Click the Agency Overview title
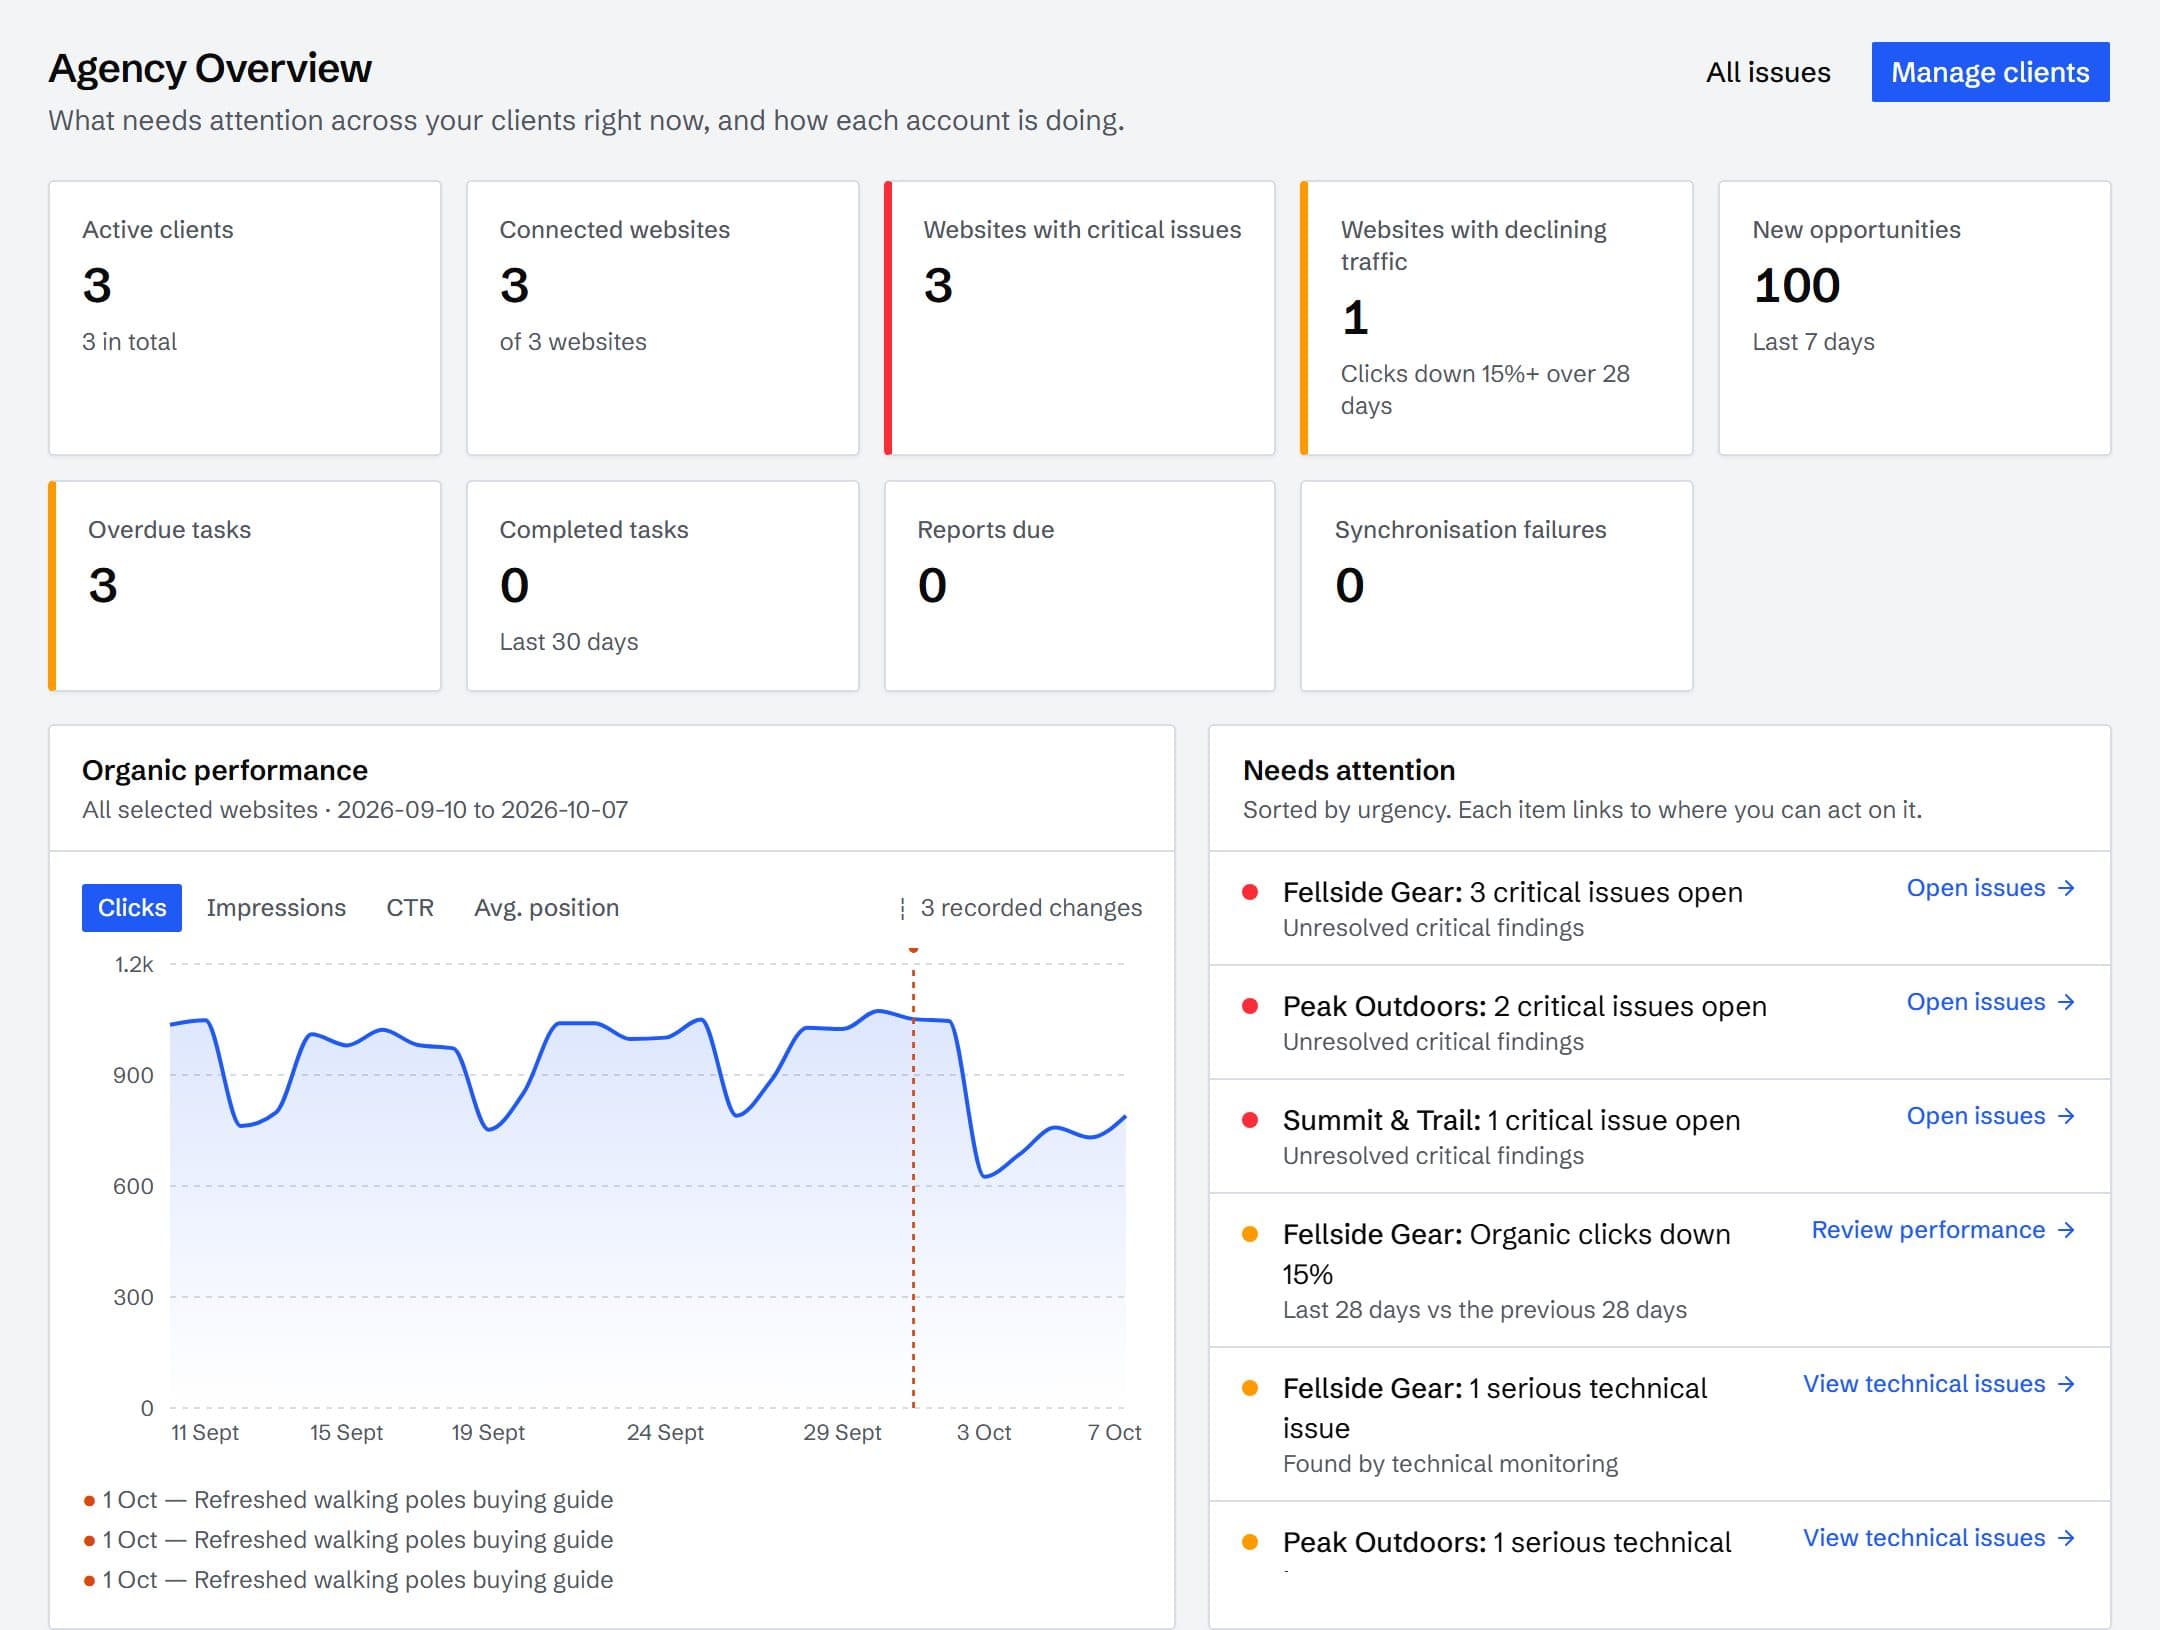The width and height of the screenshot is (2160, 1630). coord(210,68)
